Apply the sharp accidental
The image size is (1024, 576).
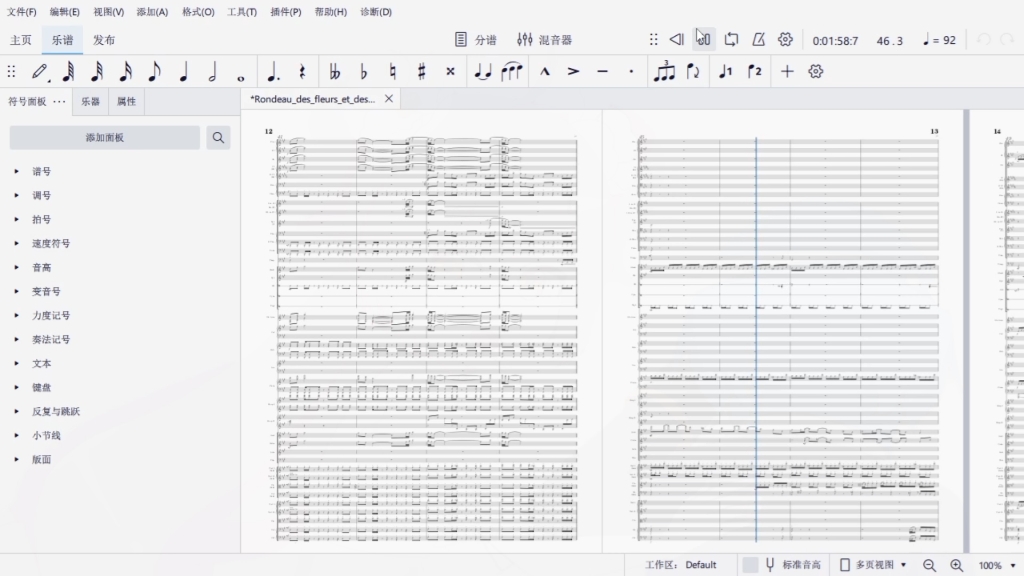click(x=421, y=71)
